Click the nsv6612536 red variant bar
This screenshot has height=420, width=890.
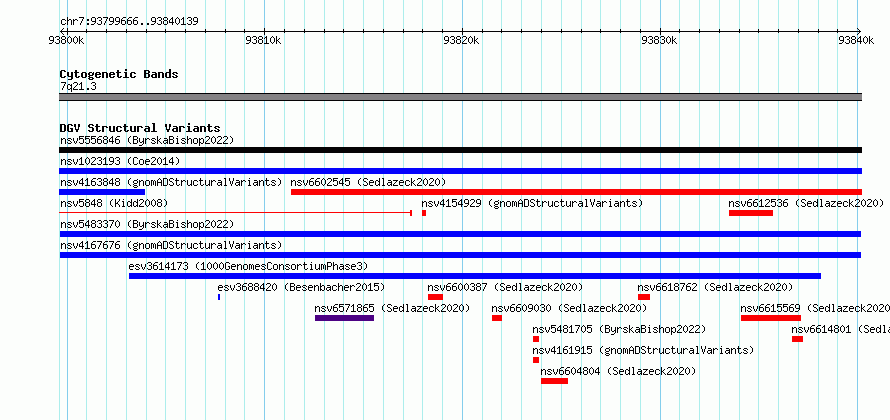[x=751, y=213]
